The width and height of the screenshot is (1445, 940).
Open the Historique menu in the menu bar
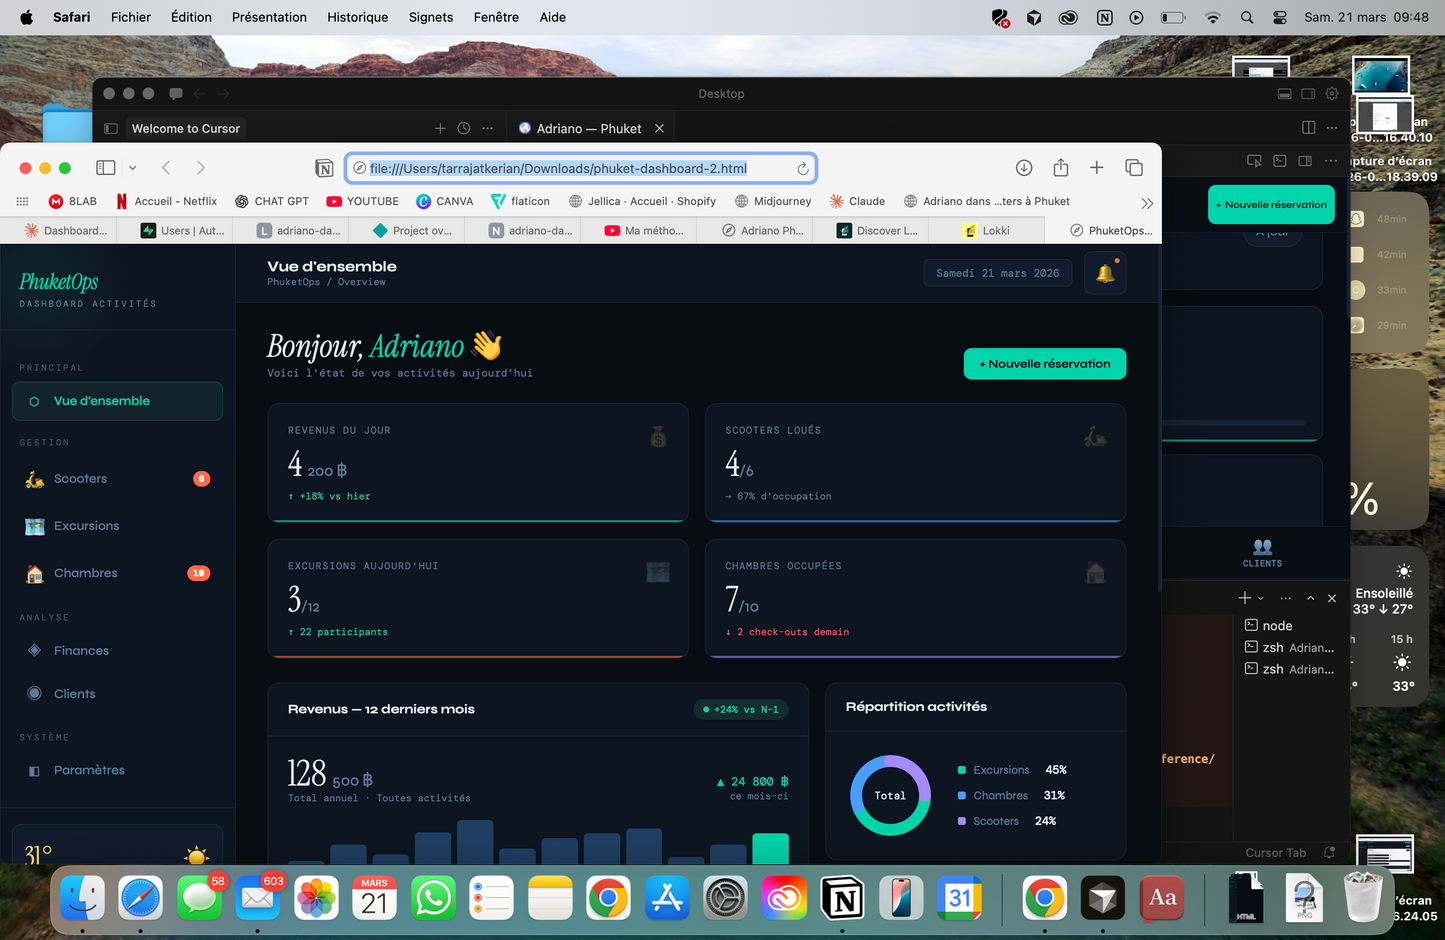click(x=357, y=17)
